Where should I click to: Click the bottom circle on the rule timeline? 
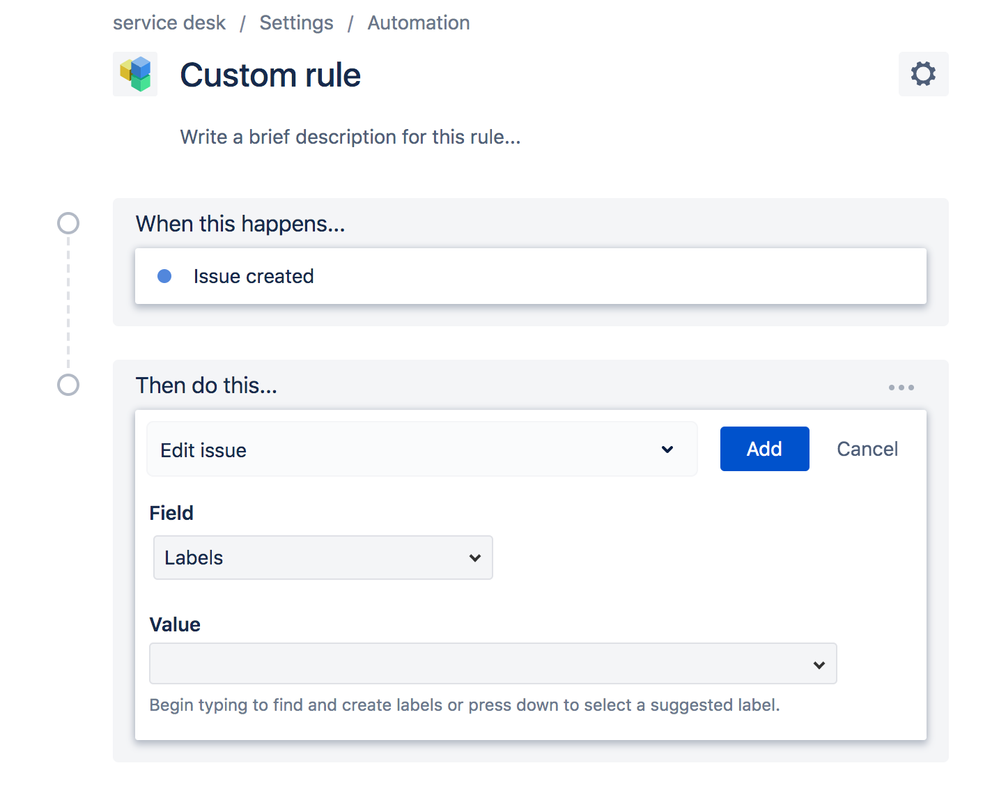pyautogui.click(x=67, y=384)
